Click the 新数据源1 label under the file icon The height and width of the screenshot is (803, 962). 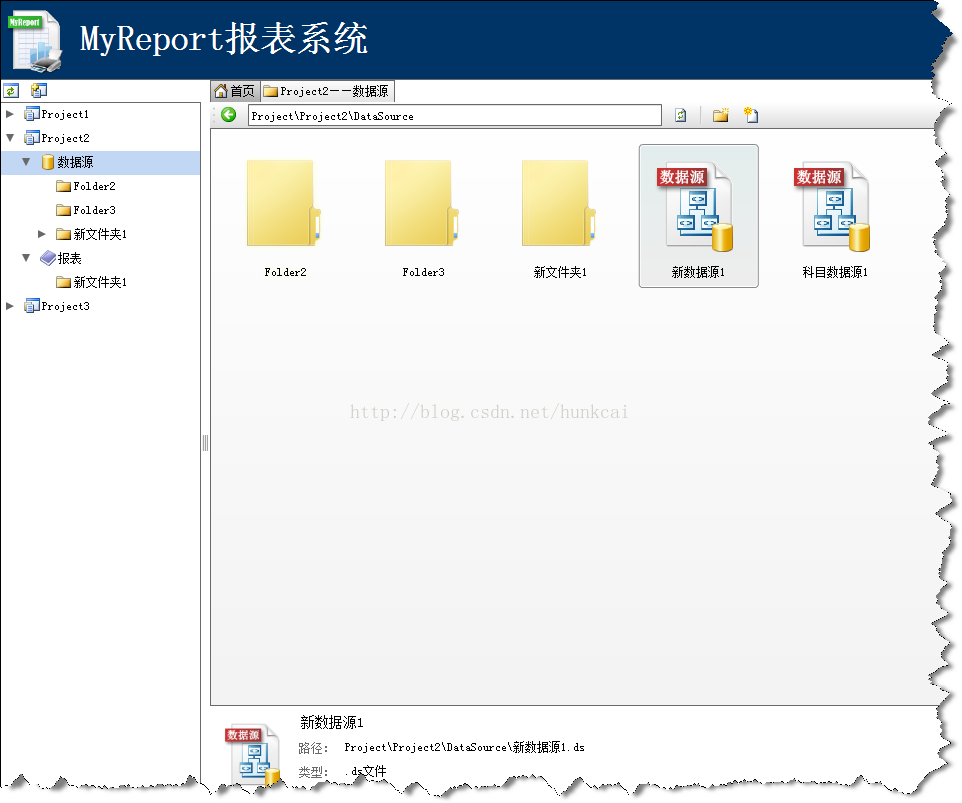(x=698, y=272)
